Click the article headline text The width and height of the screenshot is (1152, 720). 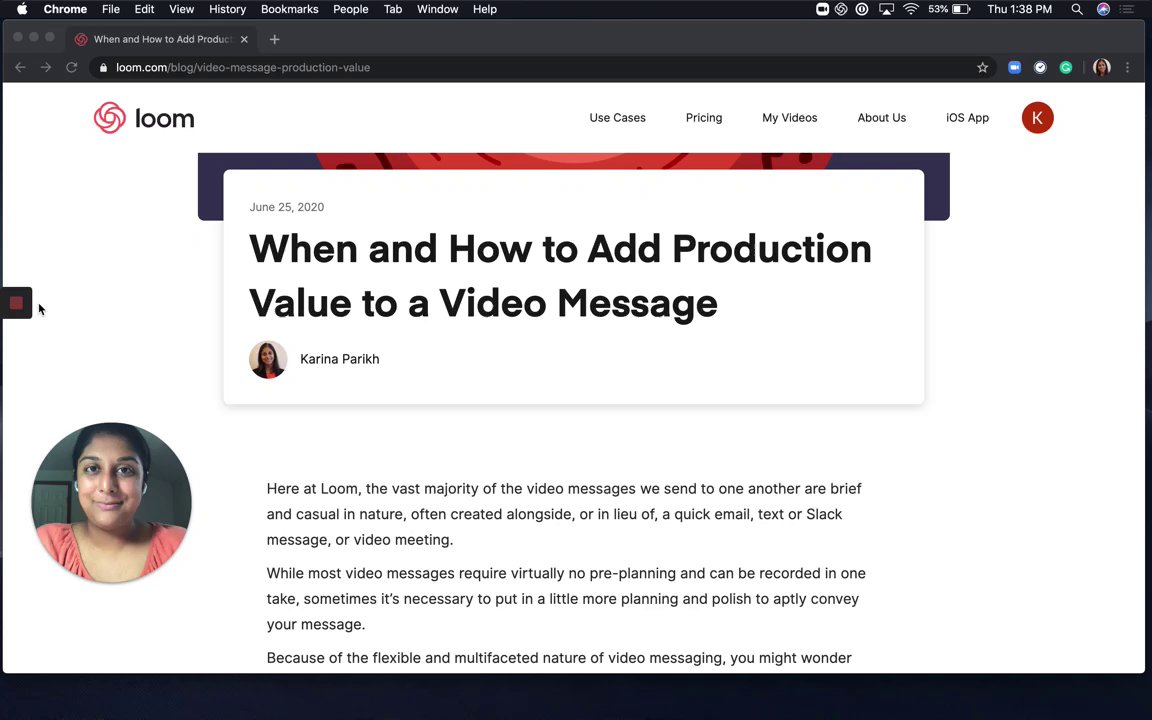click(x=560, y=276)
